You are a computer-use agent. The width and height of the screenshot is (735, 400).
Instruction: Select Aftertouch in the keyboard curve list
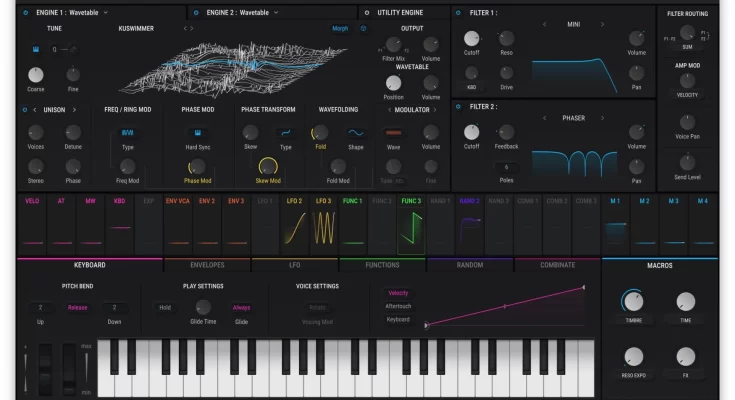pos(398,306)
